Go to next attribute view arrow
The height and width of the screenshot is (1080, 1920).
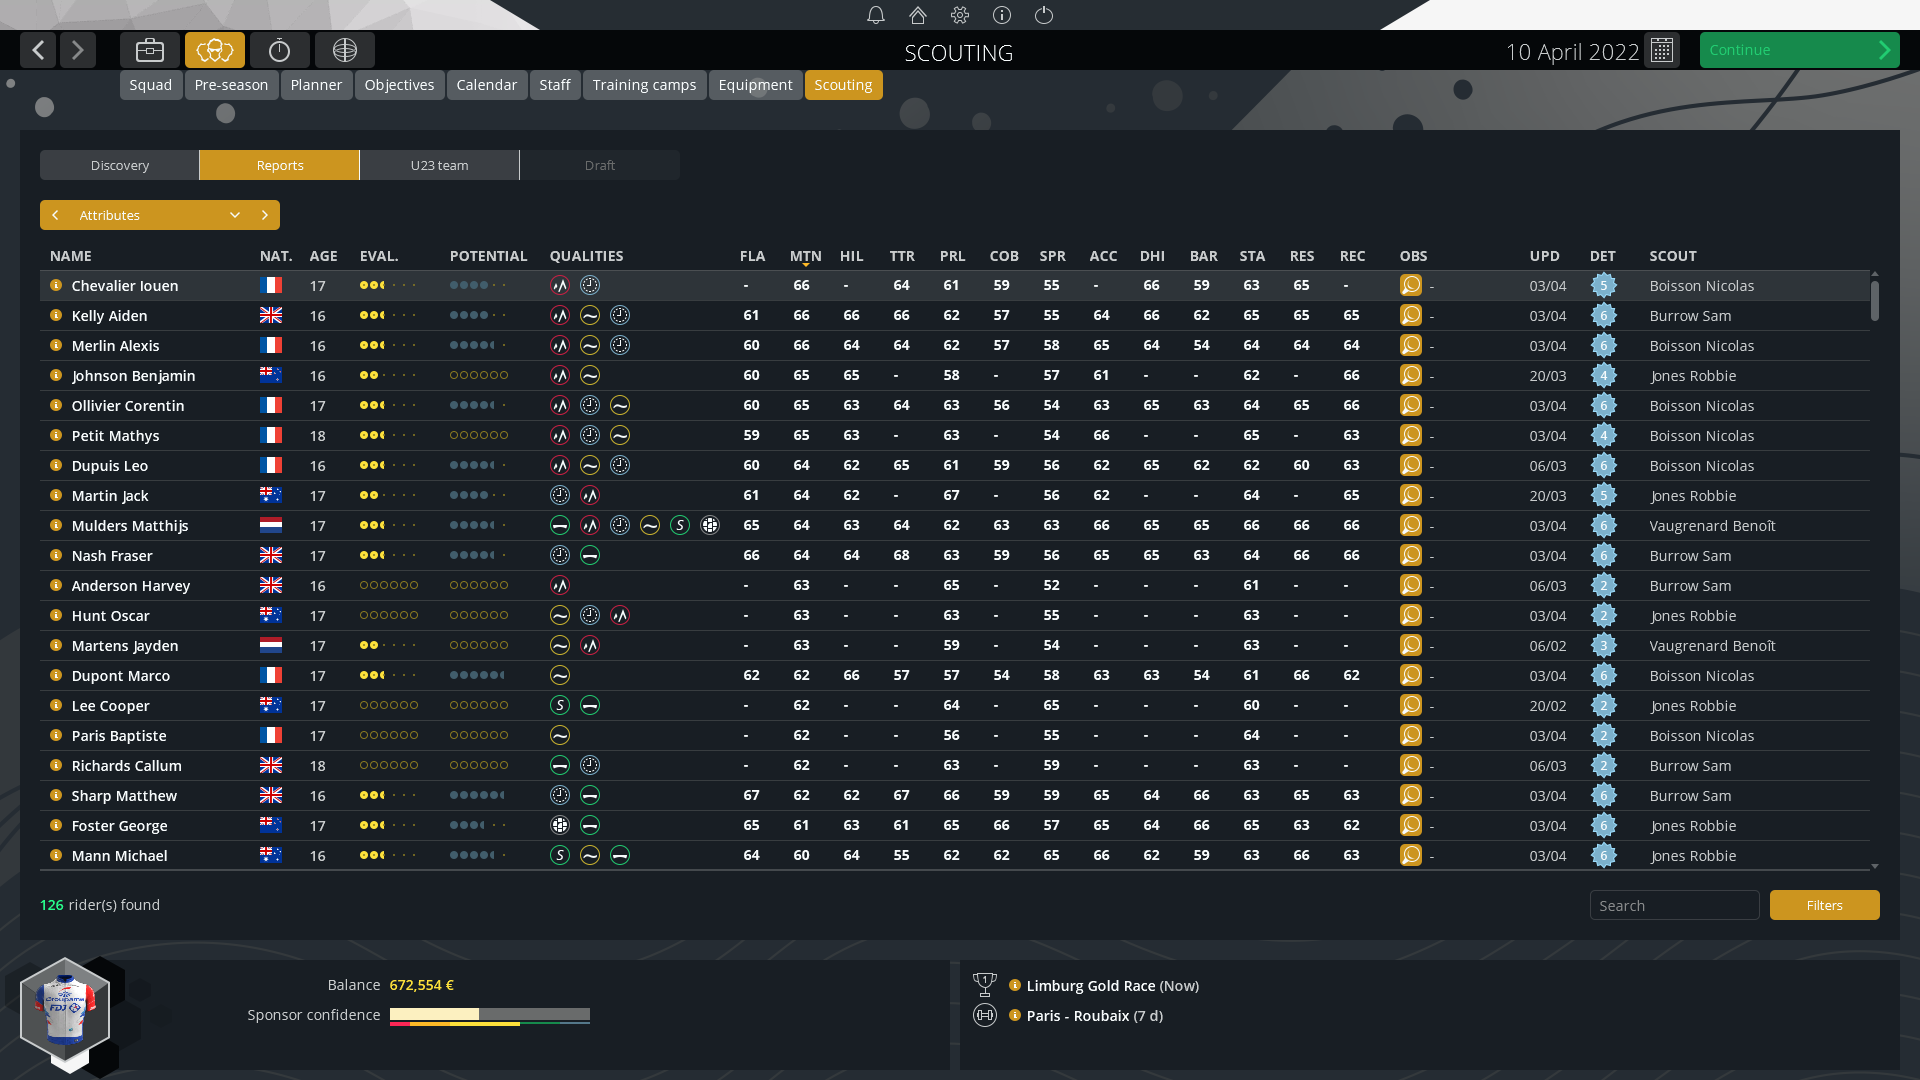265,215
